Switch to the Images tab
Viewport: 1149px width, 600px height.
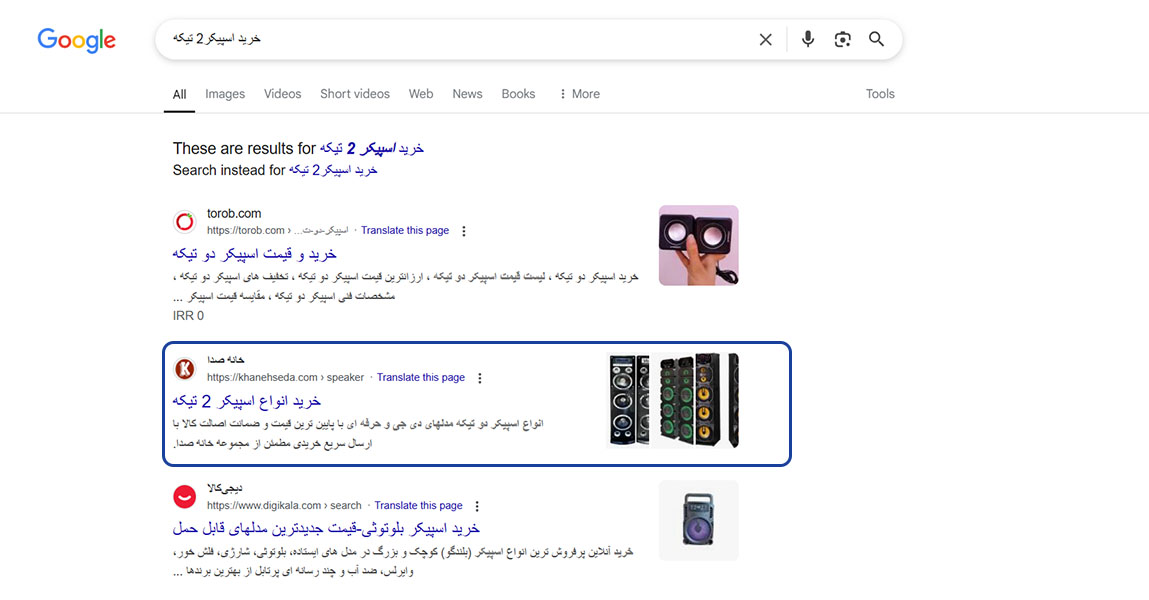225,94
